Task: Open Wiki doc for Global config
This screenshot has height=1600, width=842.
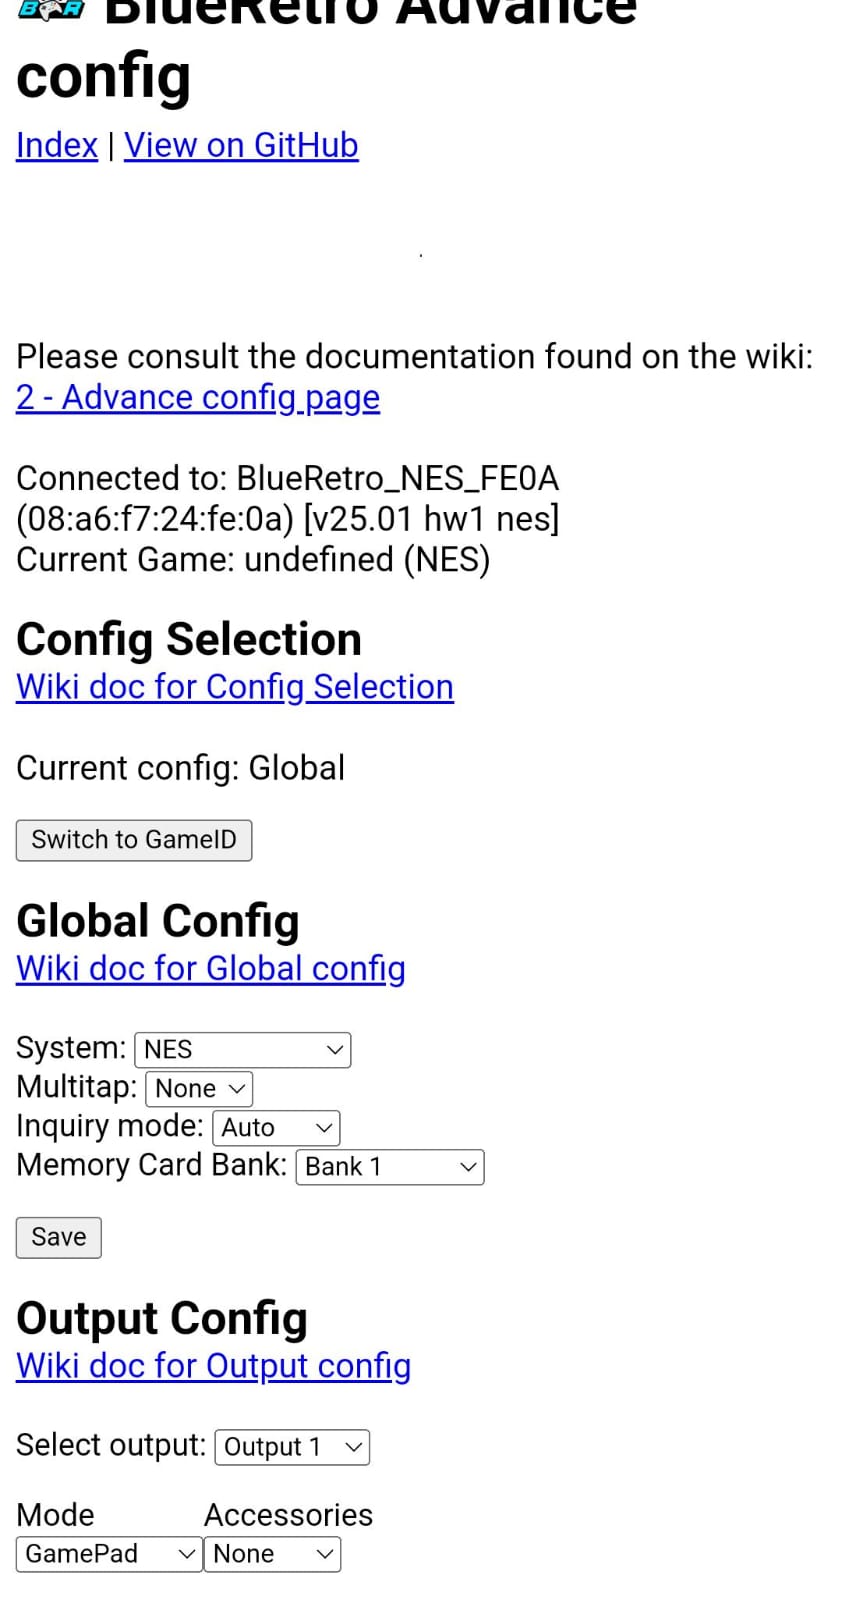Action: [211, 968]
